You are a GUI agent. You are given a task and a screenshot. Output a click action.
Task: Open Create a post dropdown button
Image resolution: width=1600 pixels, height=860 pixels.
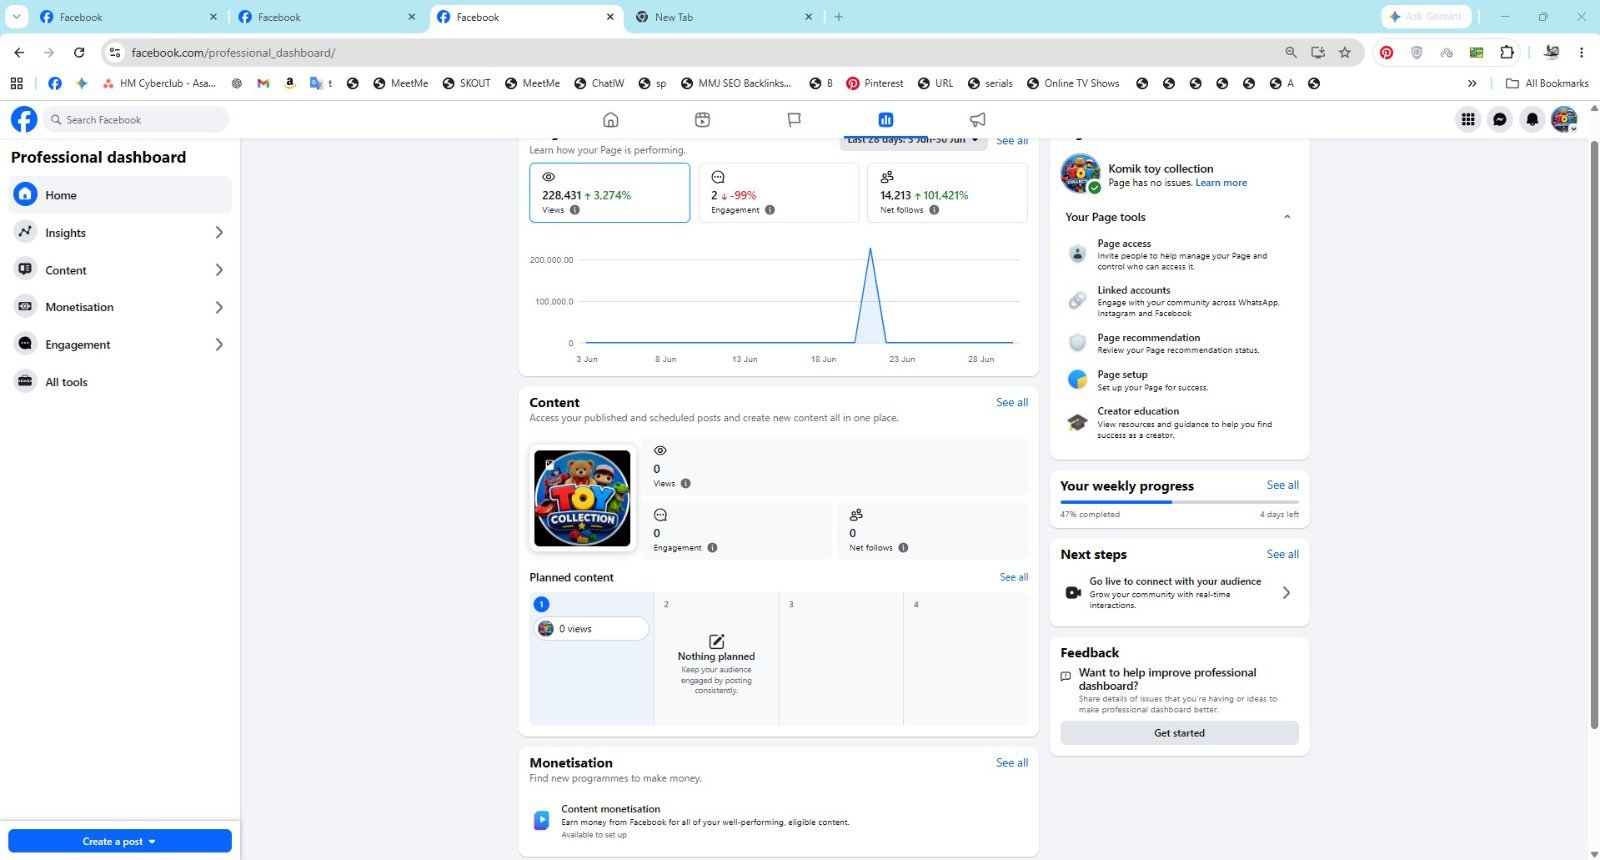pyautogui.click(x=120, y=841)
